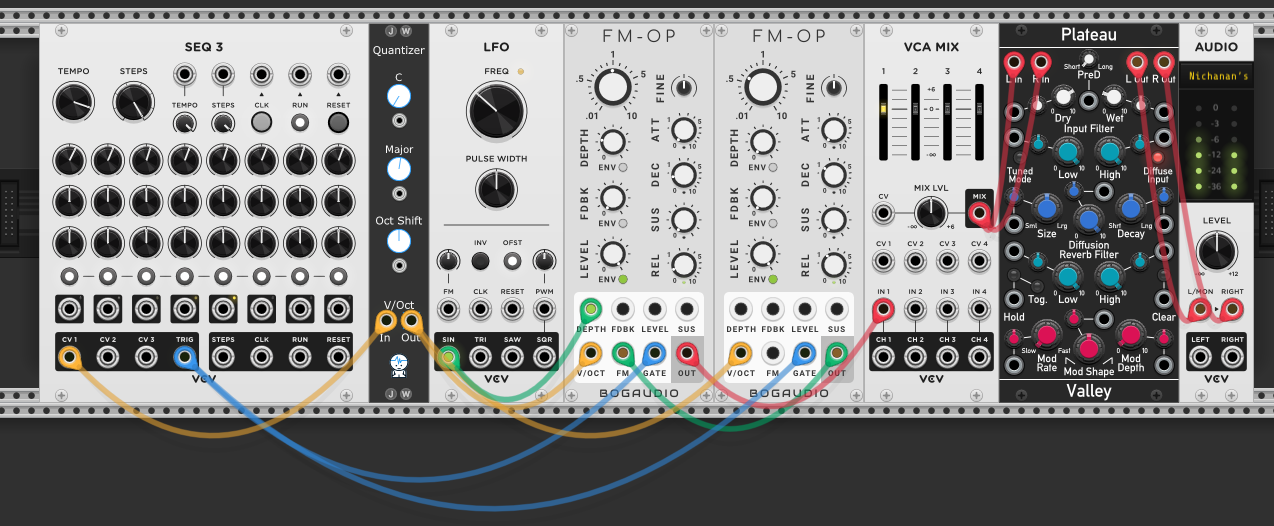Toggle the Plateau Diffuse Input button
The width and height of the screenshot is (1274, 526).
pyautogui.click(x=1158, y=158)
